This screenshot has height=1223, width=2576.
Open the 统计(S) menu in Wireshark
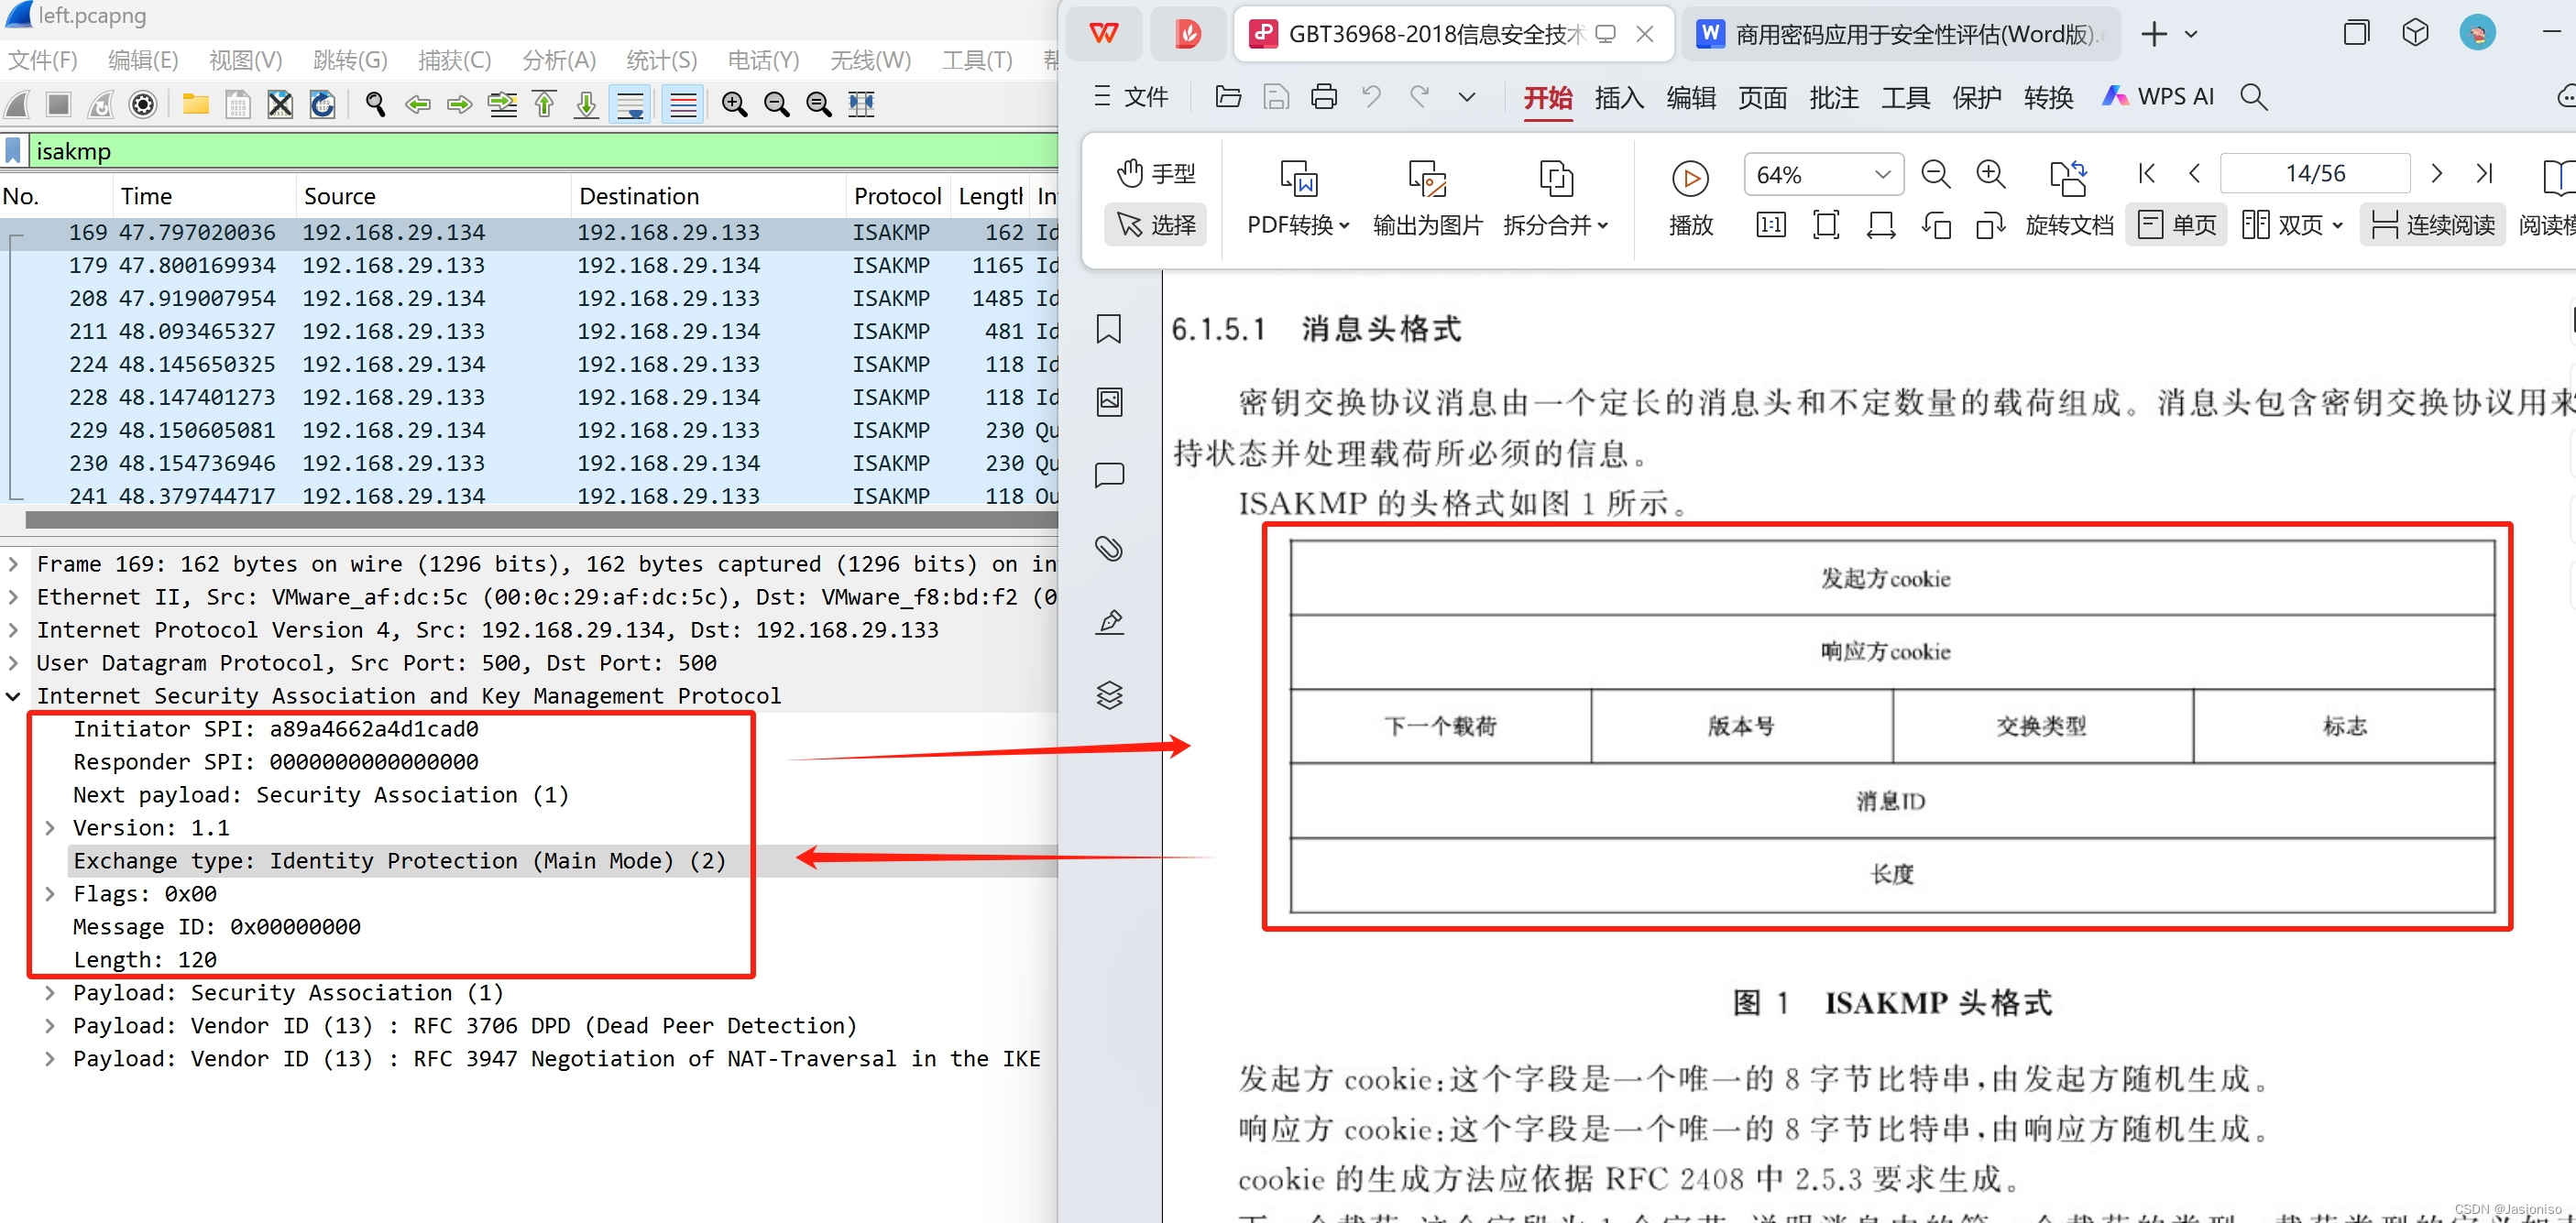(x=661, y=60)
